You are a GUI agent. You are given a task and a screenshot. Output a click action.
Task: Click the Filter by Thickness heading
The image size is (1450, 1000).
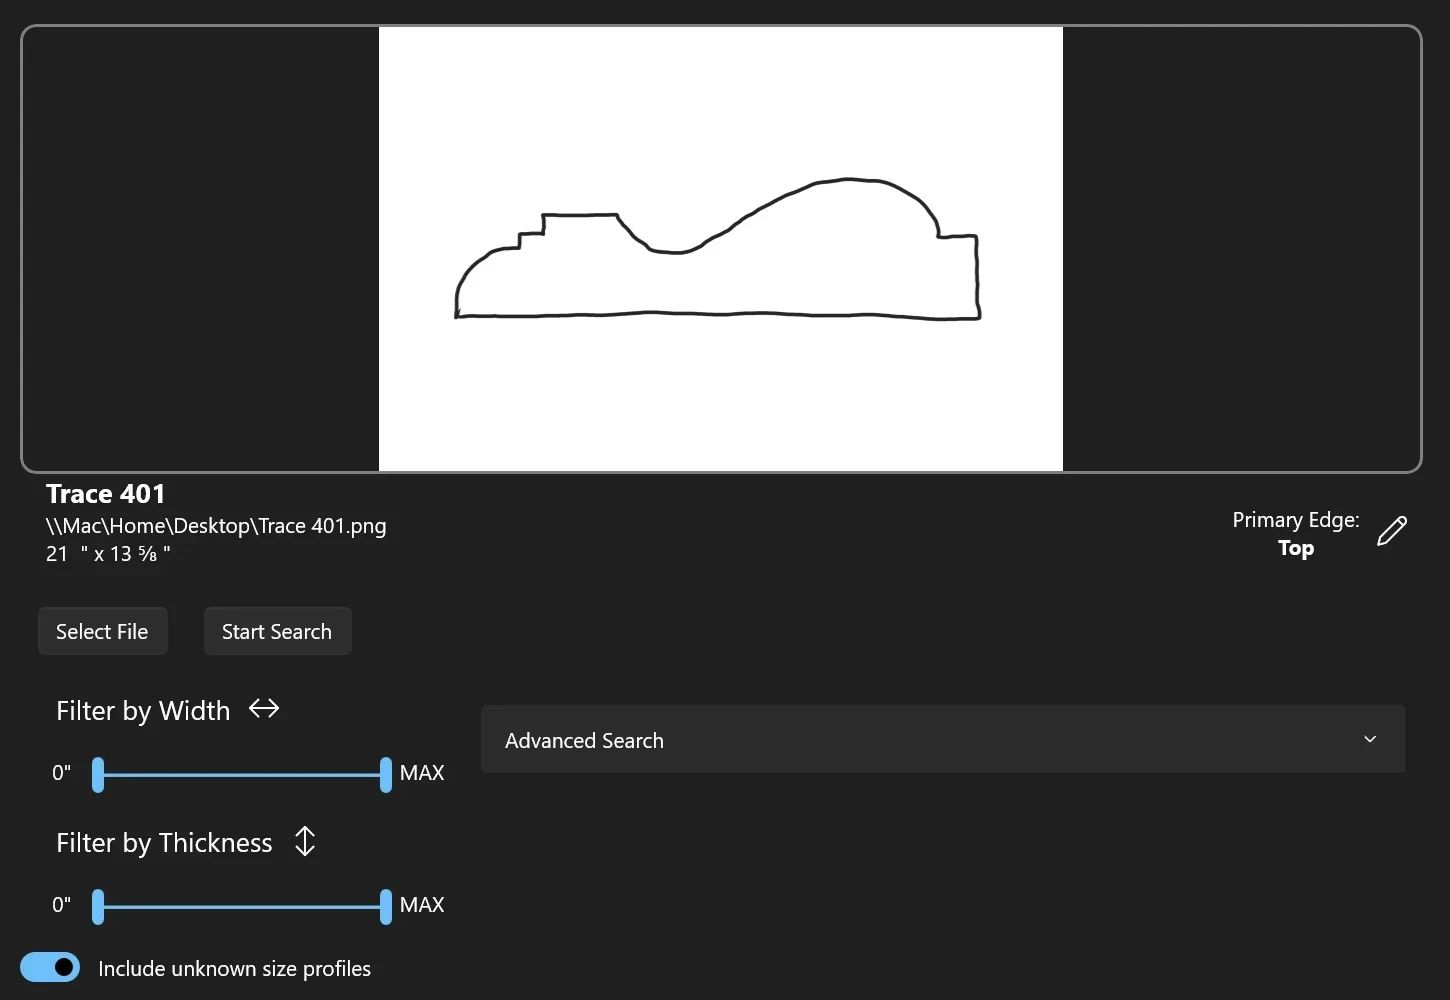pos(164,843)
